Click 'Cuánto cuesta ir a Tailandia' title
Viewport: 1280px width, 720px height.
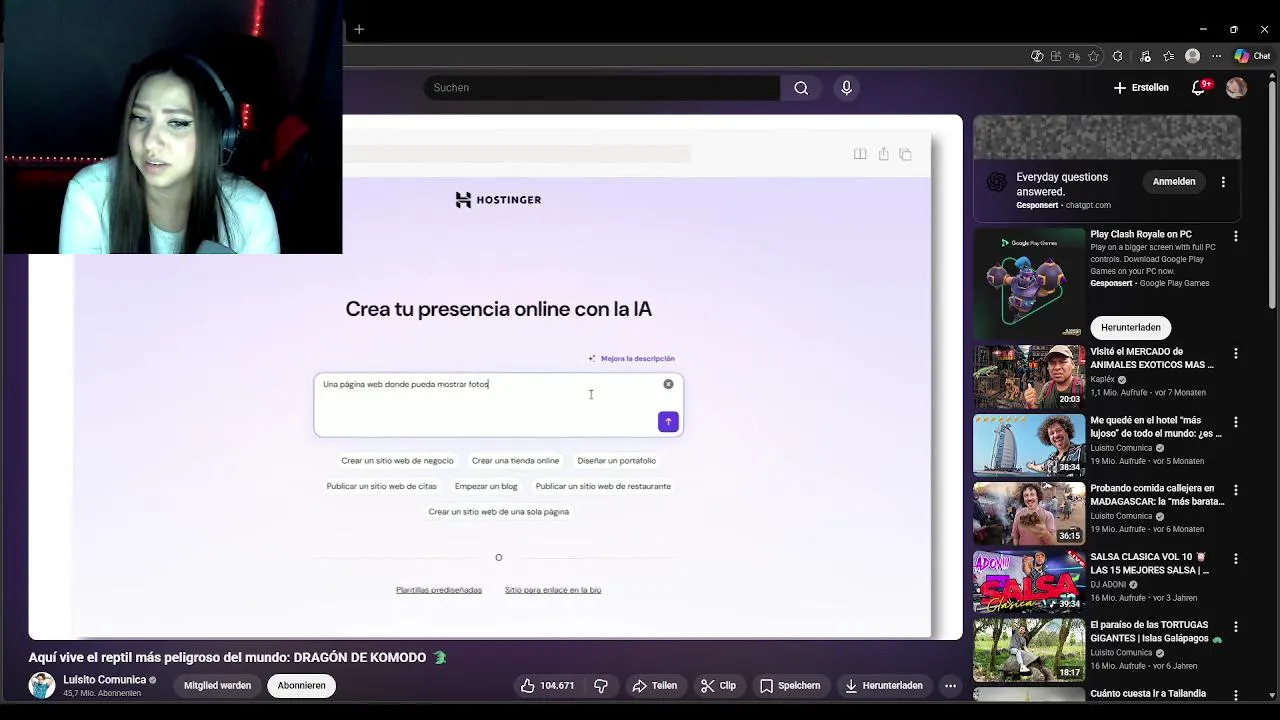pos(1148,693)
